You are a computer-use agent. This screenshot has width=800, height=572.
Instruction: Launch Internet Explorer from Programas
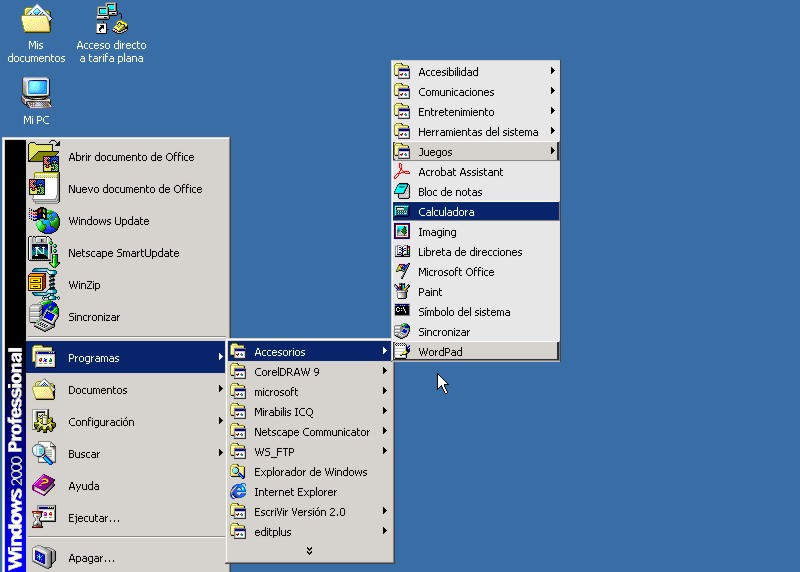click(309, 491)
